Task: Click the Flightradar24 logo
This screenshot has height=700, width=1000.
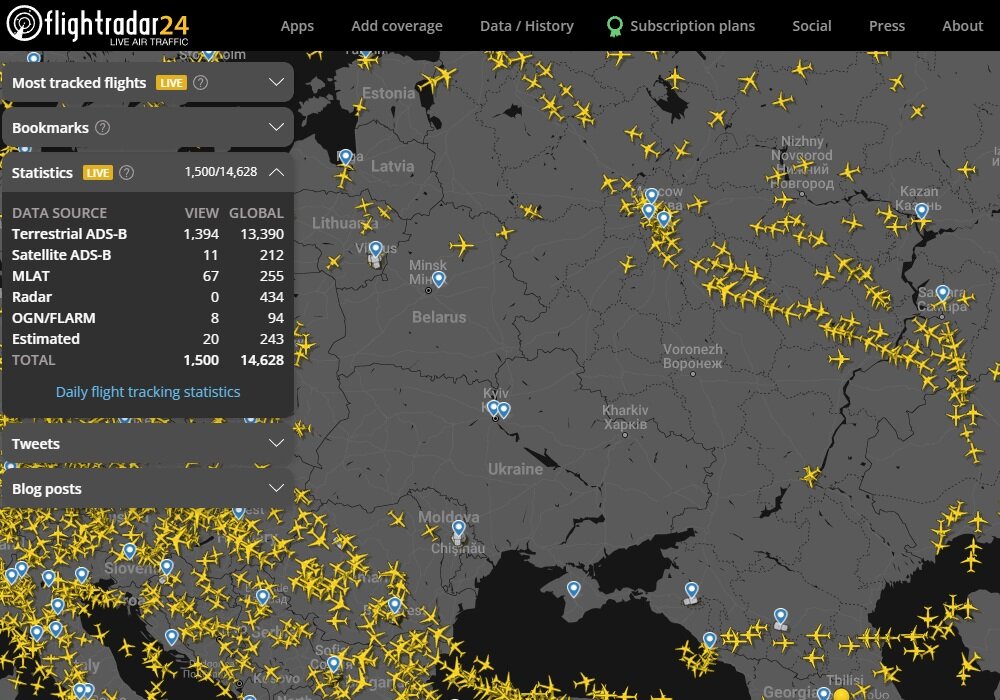Action: point(98,24)
